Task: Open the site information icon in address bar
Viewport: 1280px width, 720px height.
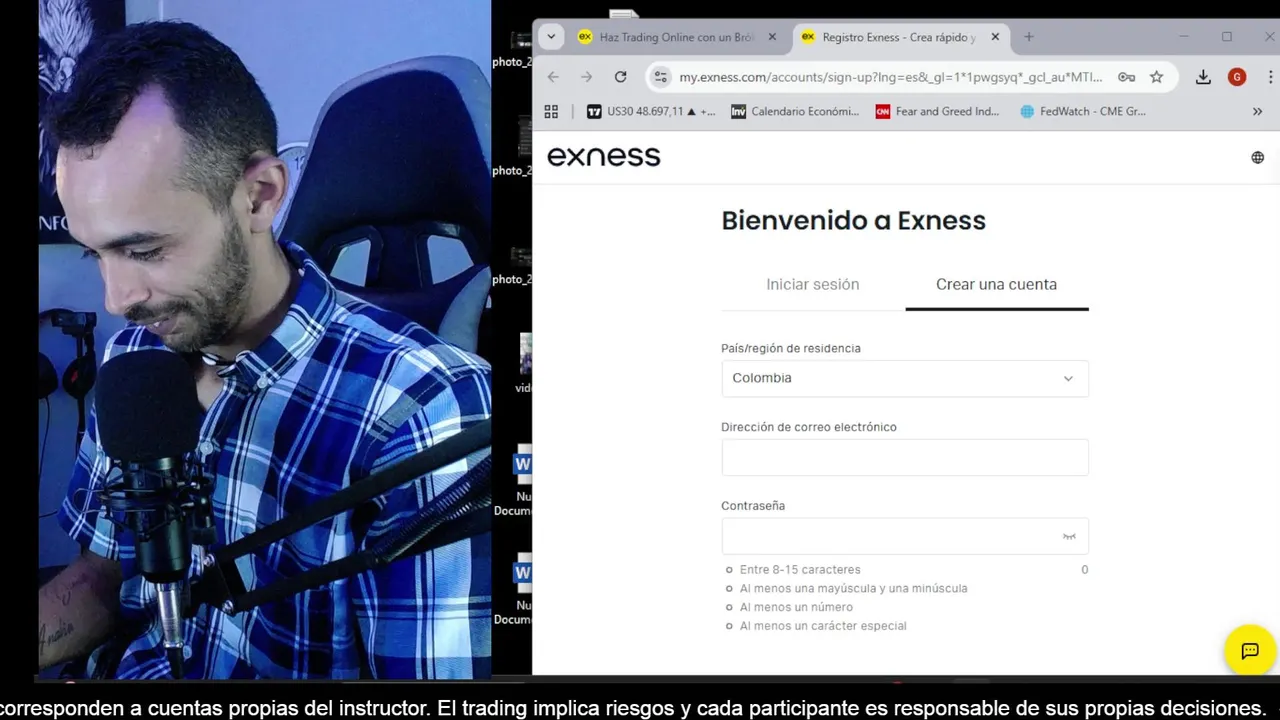Action: coord(659,77)
